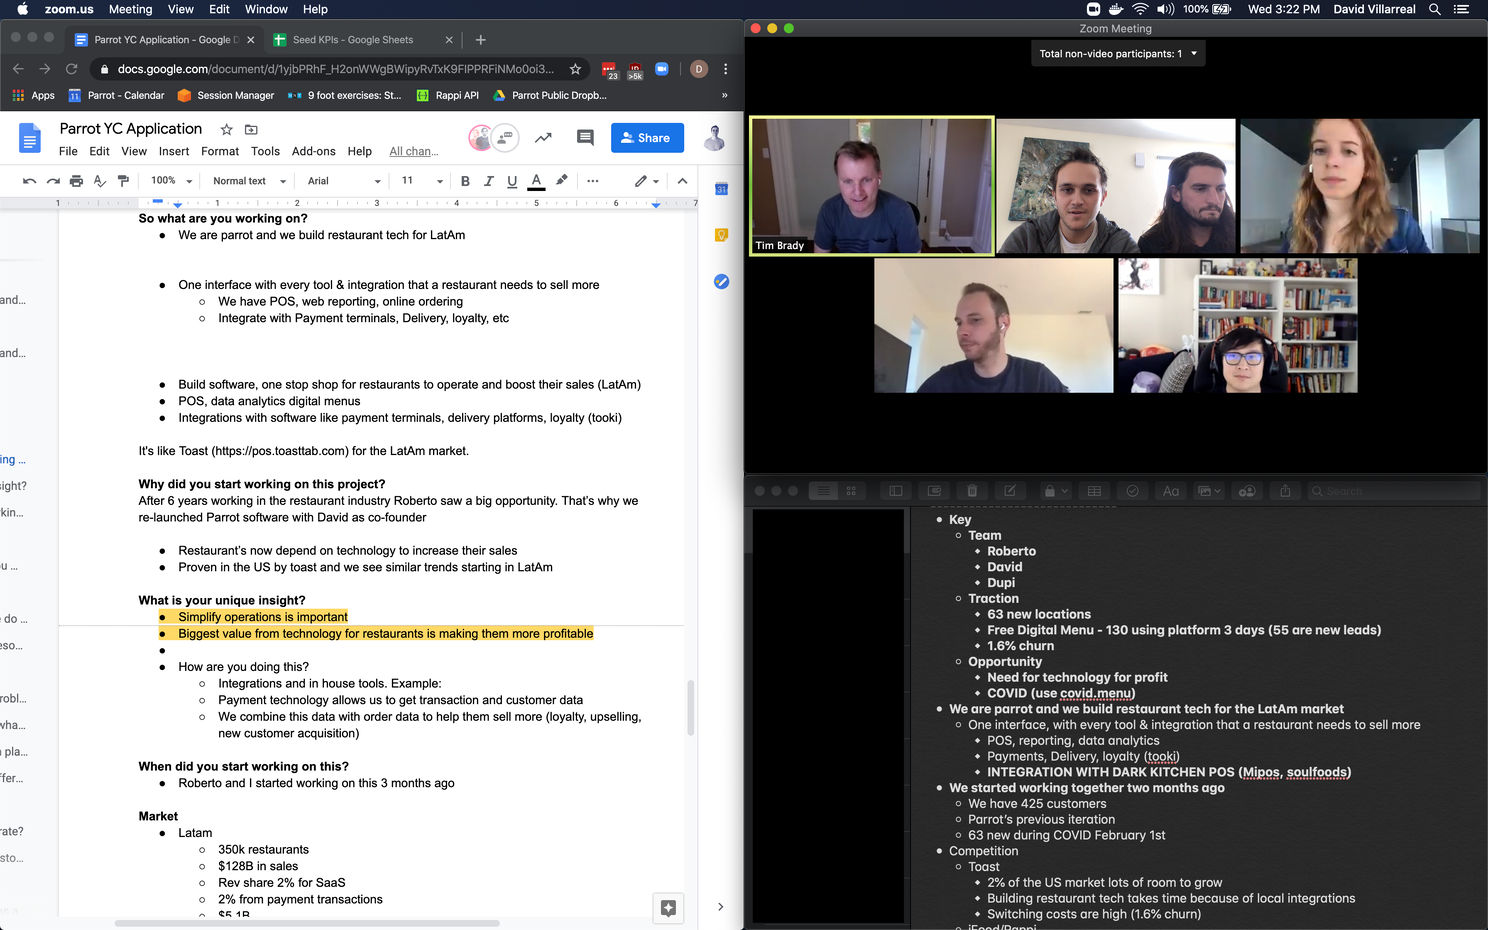Image resolution: width=1488 pixels, height=930 pixels.
Task: Open the Google Calendar side panel icon
Action: (721, 188)
